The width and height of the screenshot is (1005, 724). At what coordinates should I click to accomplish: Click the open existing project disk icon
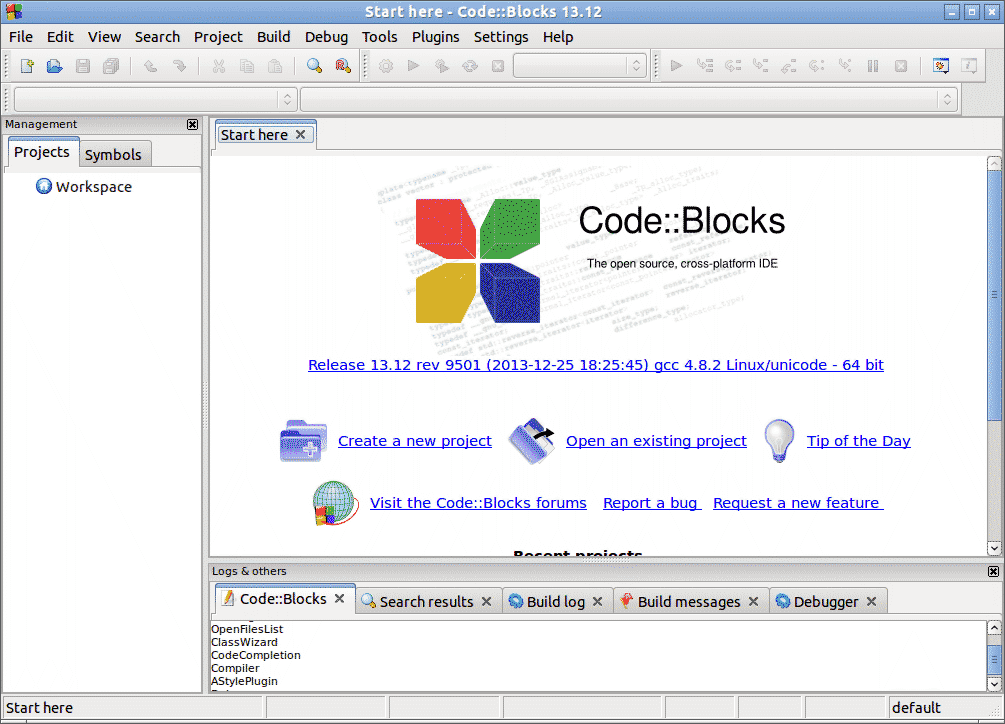(531, 441)
